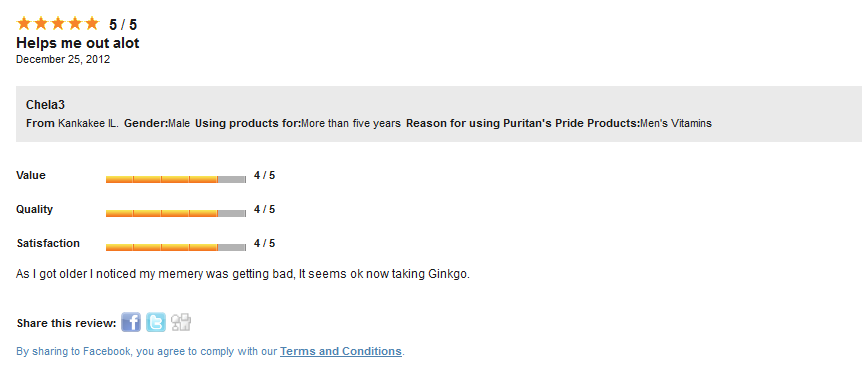Click the second orange rating star
The width and height of the screenshot is (862, 380).
(x=41, y=24)
